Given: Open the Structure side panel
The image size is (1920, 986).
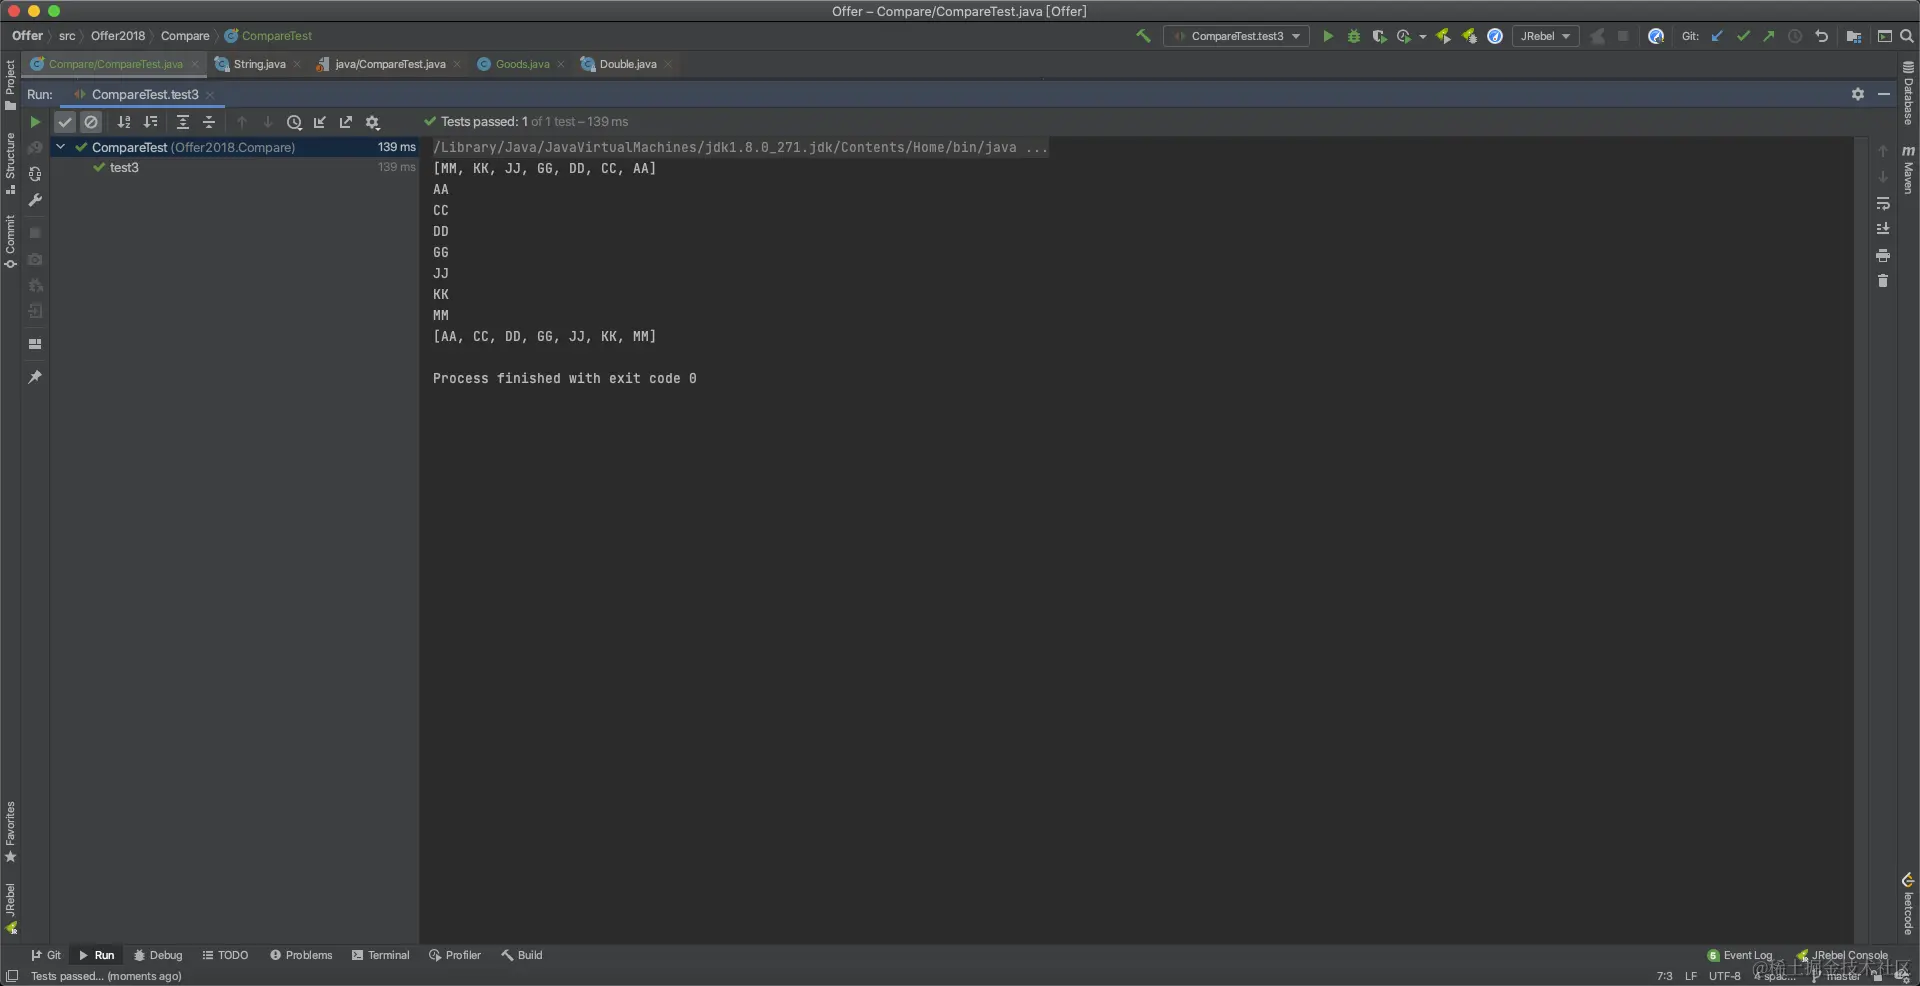Looking at the screenshot, I should pyautogui.click(x=10, y=163).
